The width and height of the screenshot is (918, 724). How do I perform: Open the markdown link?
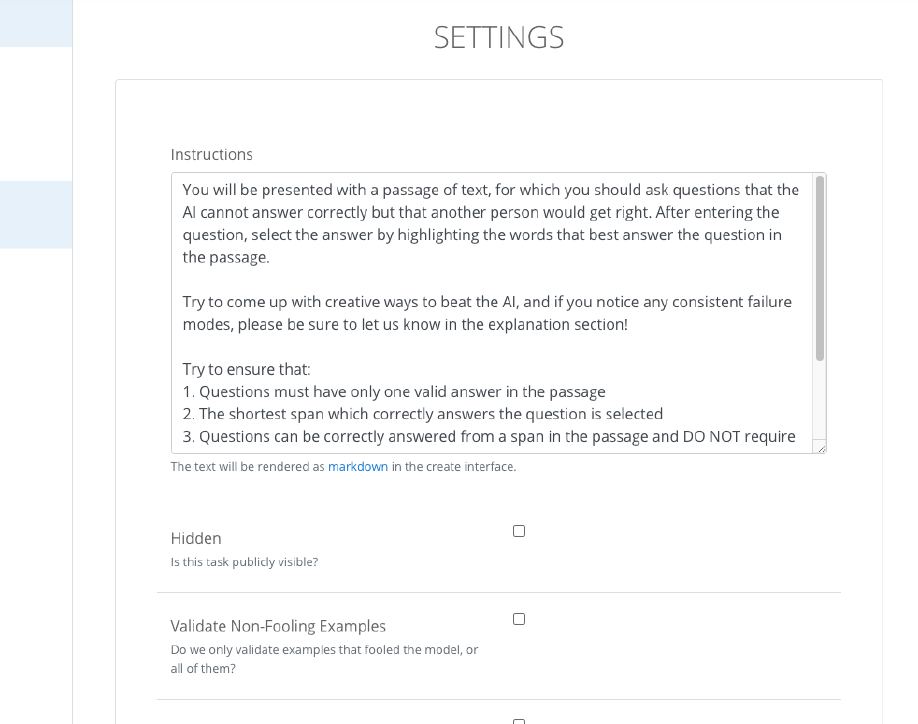tap(358, 466)
